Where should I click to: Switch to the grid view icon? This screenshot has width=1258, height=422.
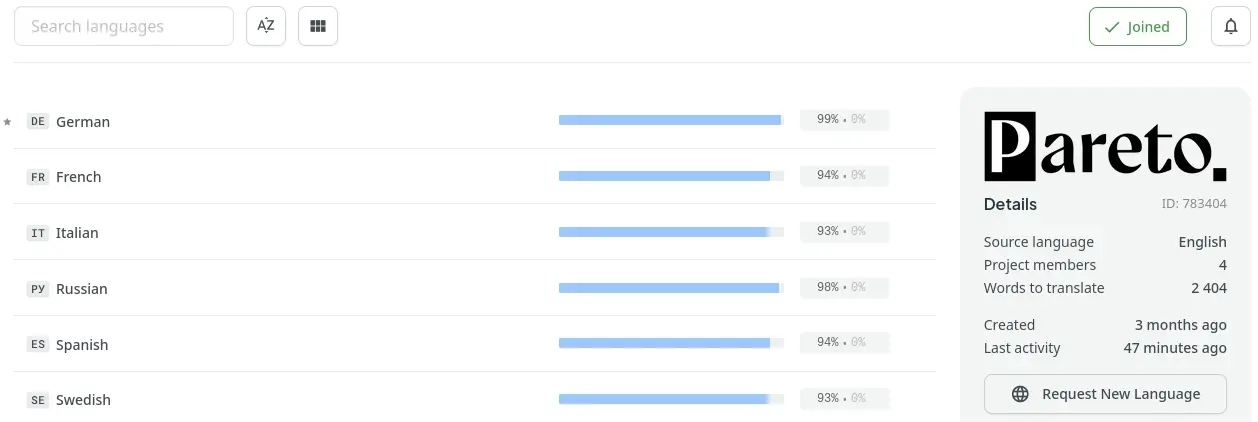pyautogui.click(x=318, y=26)
